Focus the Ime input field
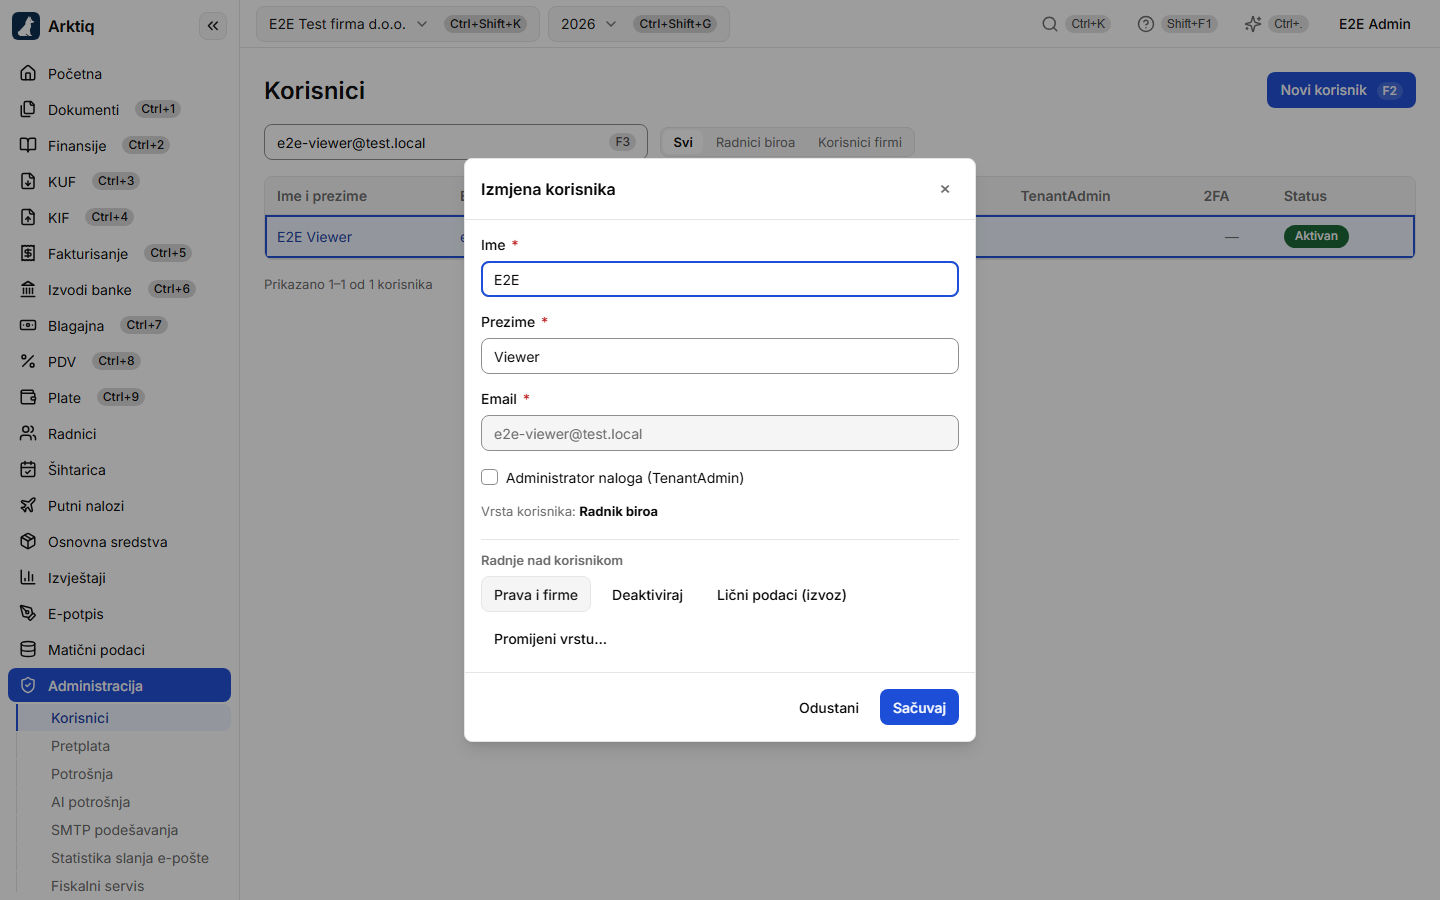This screenshot has width=1440, height=900. [720, 279]
